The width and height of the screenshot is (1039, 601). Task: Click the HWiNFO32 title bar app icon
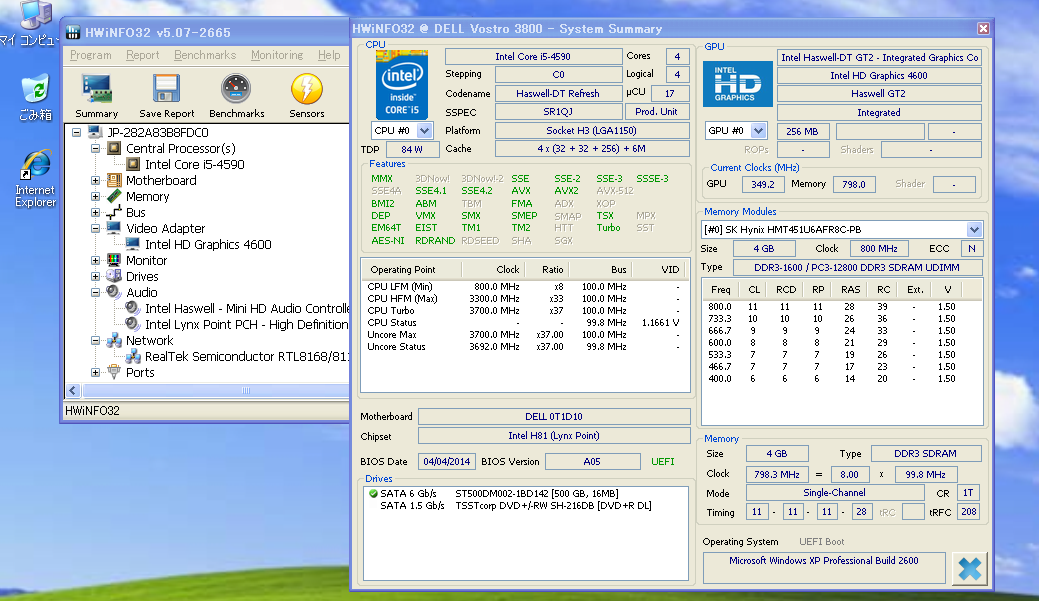(x=73, y=32)
